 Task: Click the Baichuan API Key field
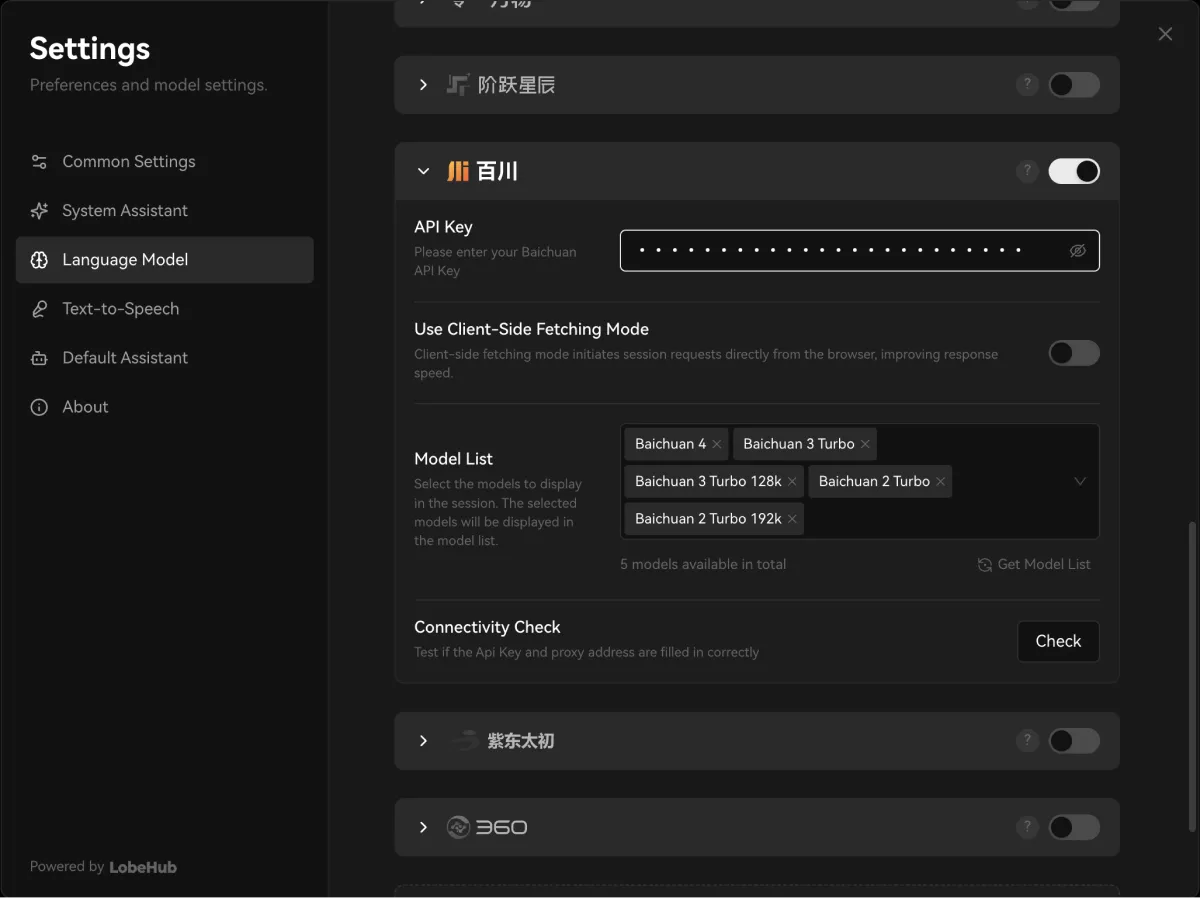pyautogui.click(x=840, y=251)
